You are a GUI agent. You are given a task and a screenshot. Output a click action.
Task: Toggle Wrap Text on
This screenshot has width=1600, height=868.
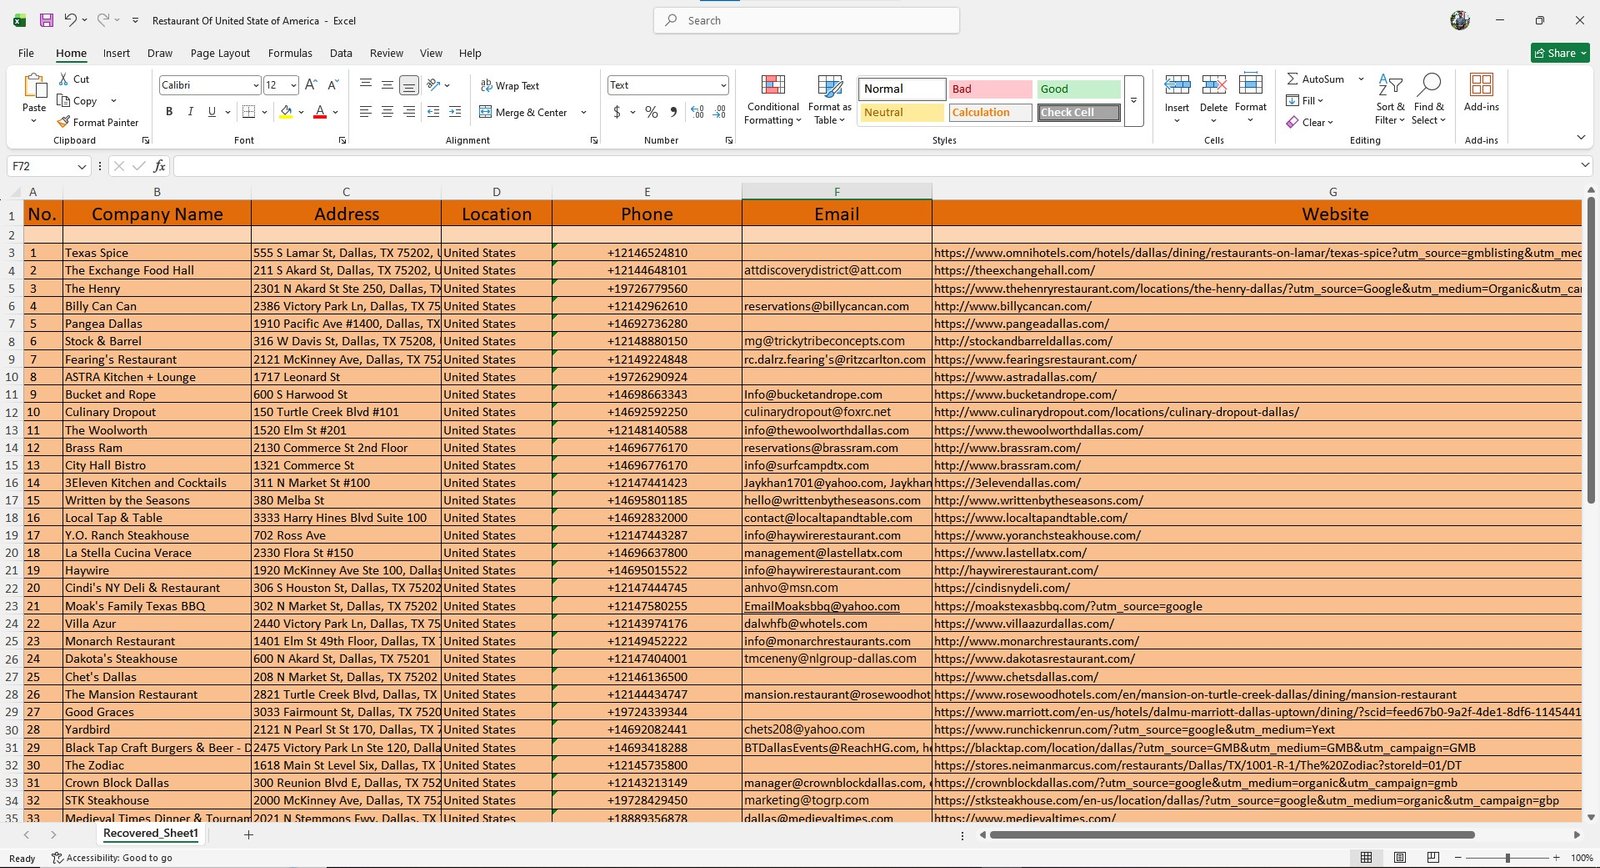pyautogui.click(x=510, y=86)
